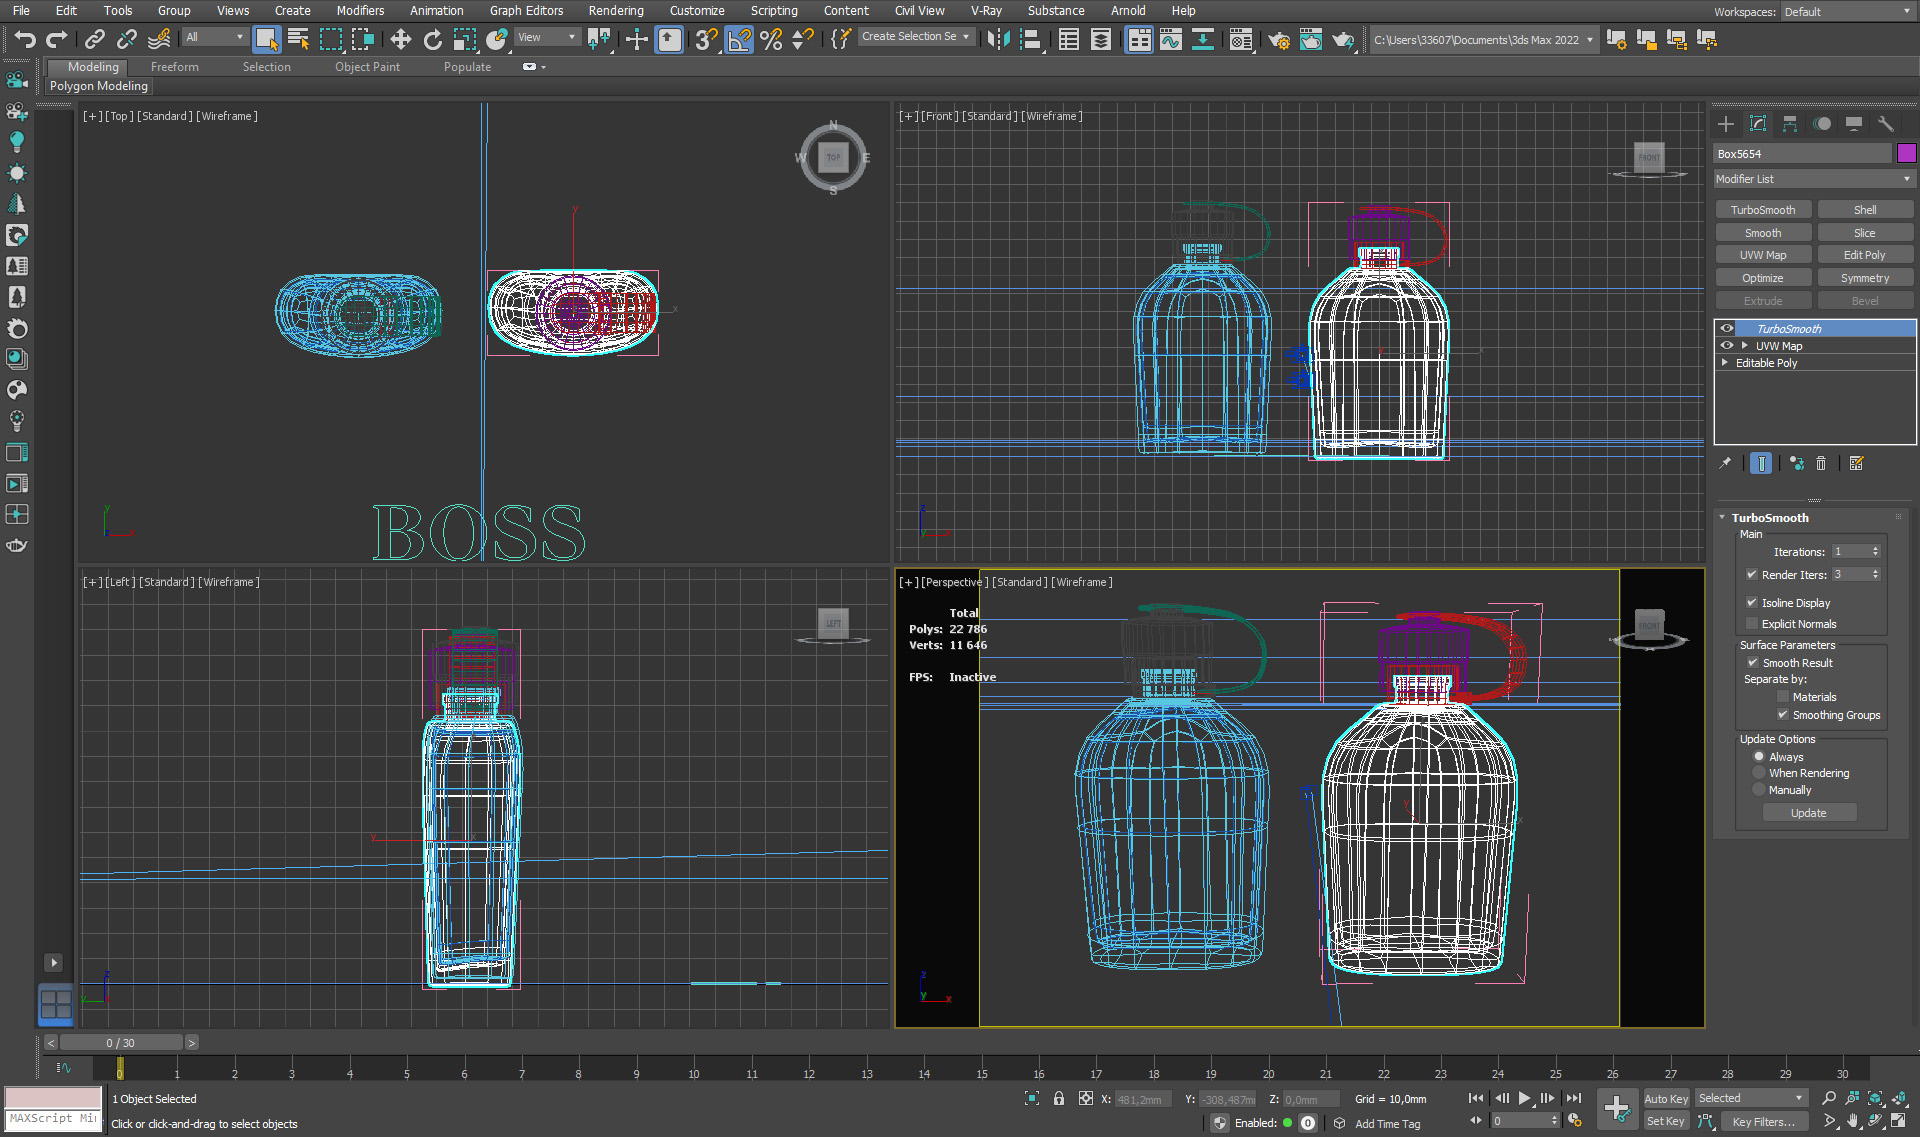Expand the Editable Poly stack entry
The width and height of the screenshot is (1920, 1137).
click(1725, 363)
